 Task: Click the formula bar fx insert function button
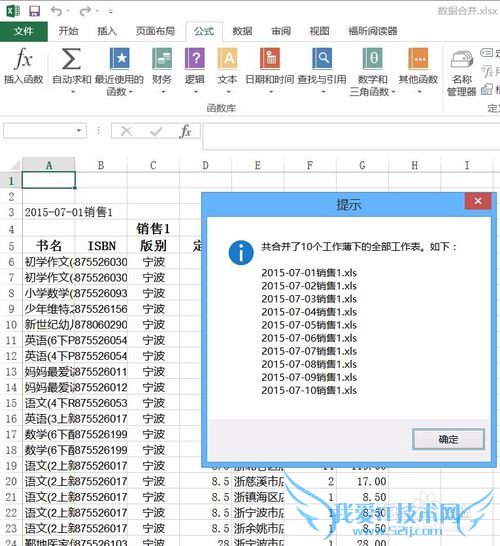coord(185,131)
